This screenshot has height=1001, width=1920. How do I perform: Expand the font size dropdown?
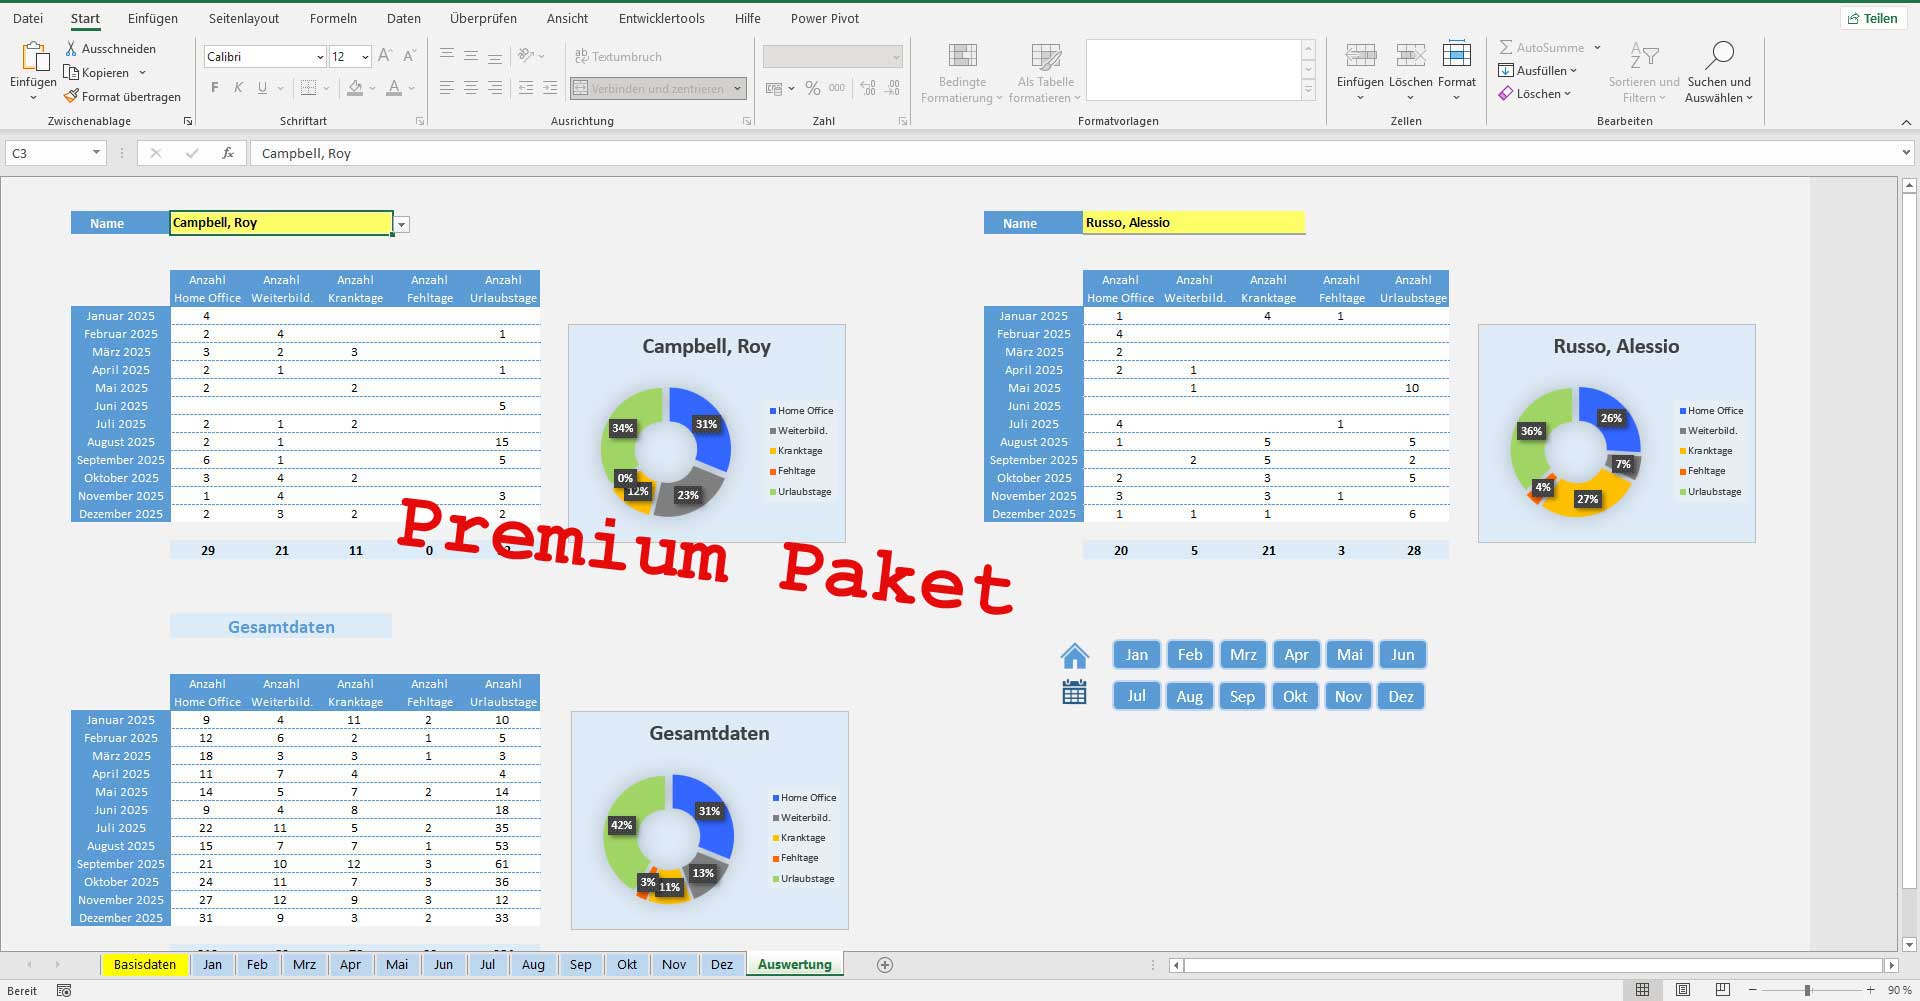(365, 57)
